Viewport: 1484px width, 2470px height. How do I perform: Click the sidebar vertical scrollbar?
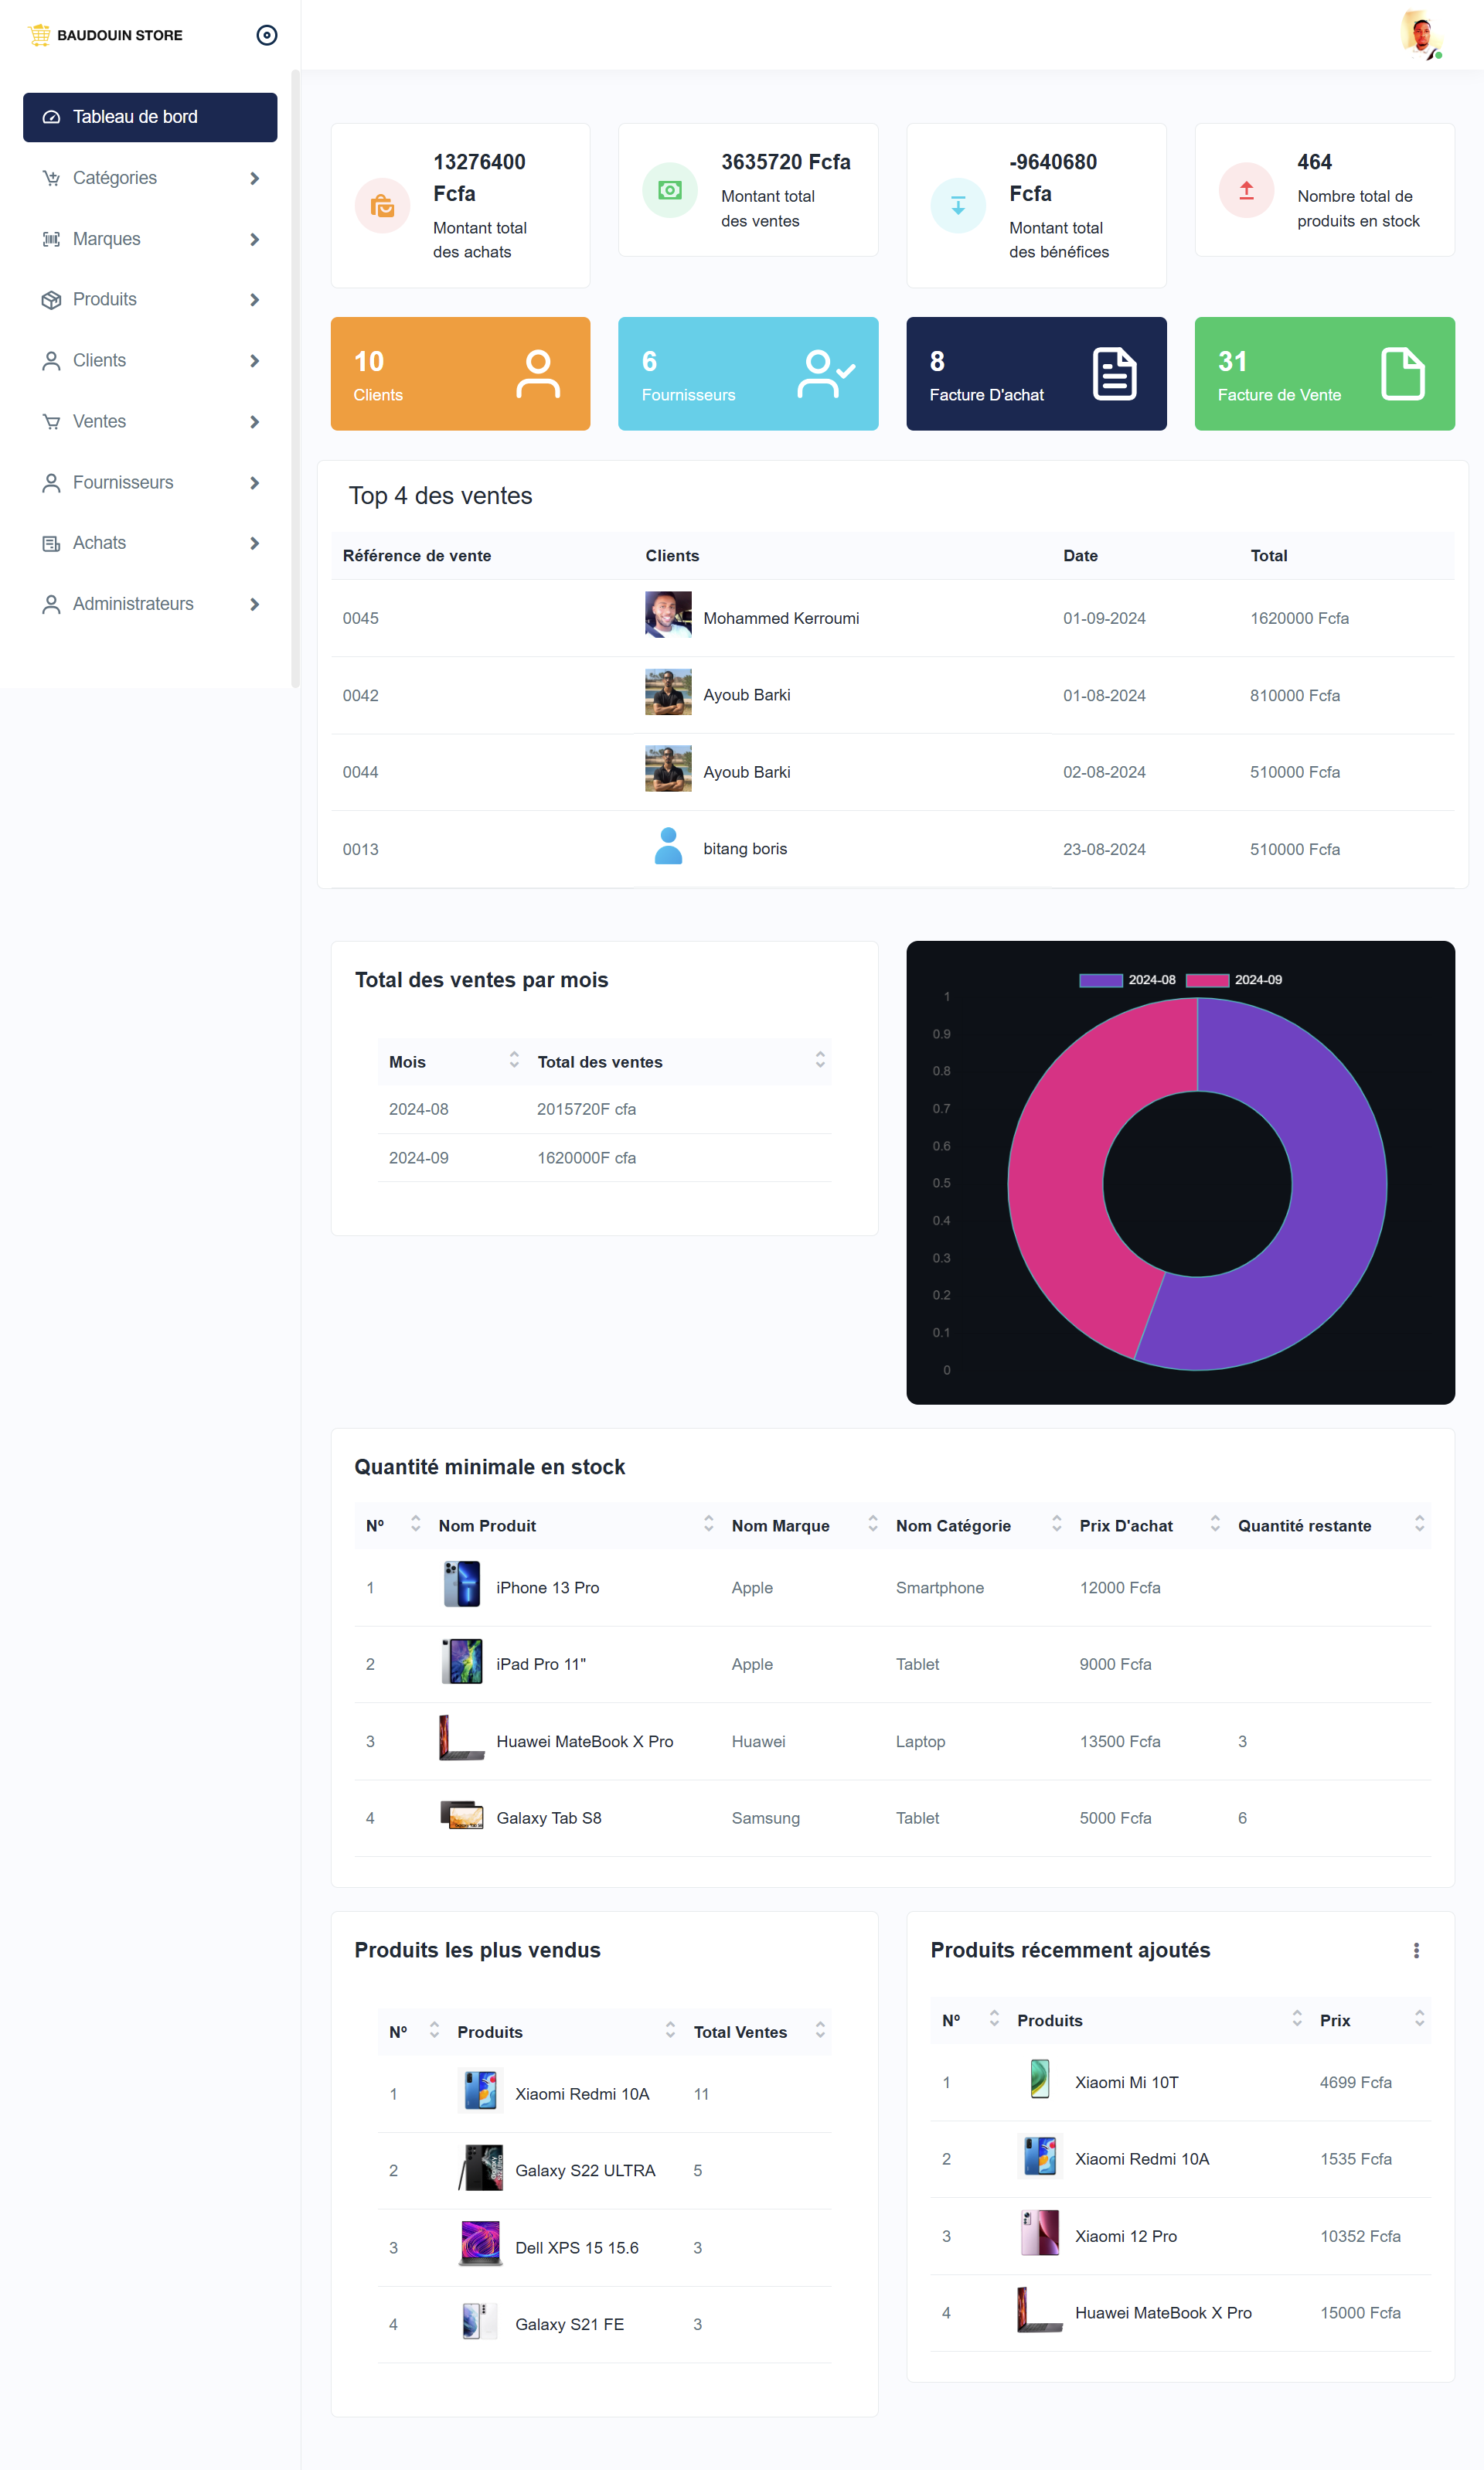coord(295,378)
